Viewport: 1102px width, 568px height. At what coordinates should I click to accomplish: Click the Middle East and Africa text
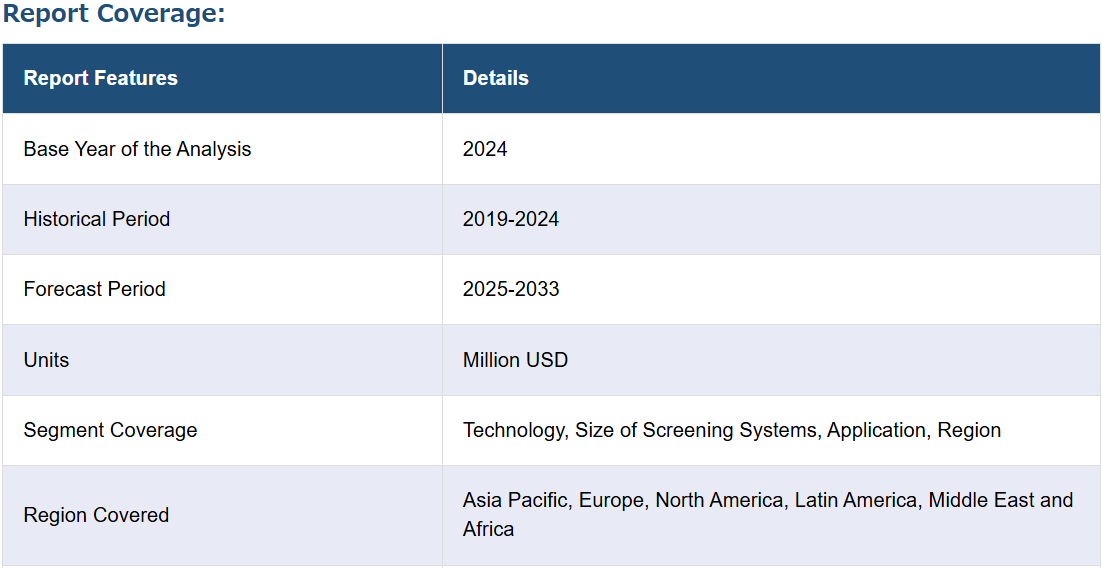pos(768,515)
